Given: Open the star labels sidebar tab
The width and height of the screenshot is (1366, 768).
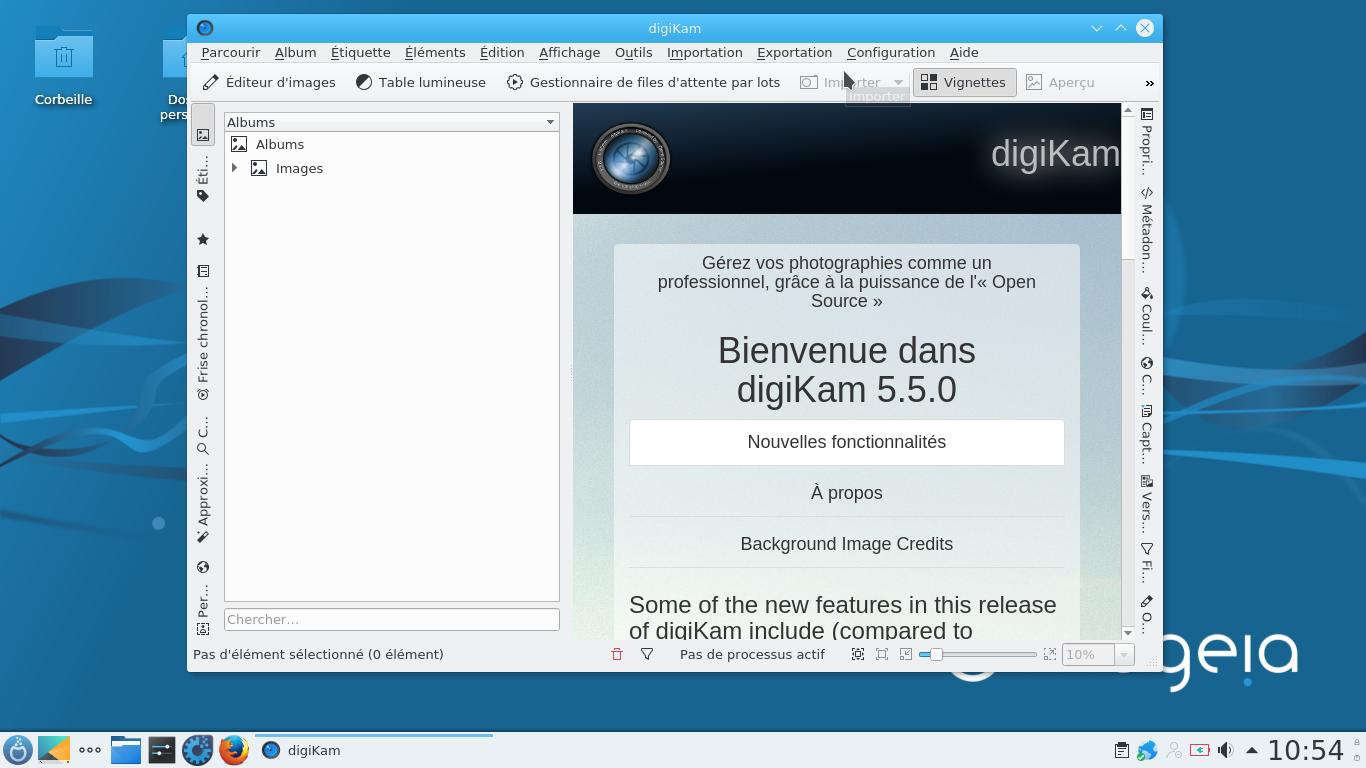Looking at the screenshot, I should click(203, 239).
